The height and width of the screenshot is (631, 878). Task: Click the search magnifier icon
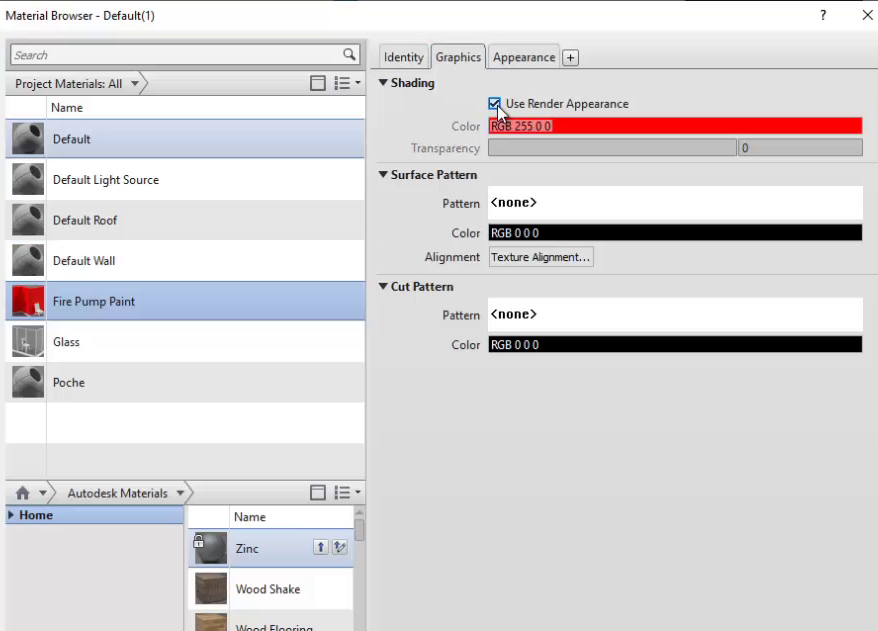(x=349, y=54)
